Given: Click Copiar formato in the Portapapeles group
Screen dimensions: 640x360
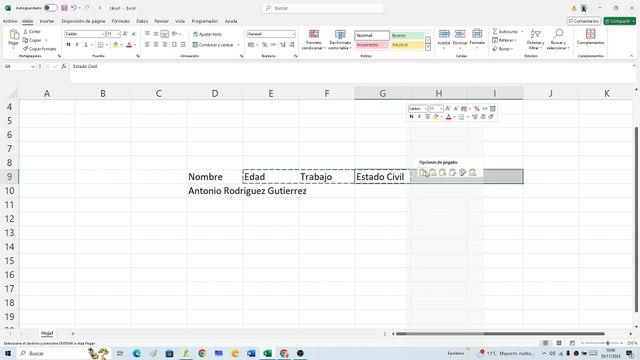Looking at the screenshot, I should click(x=40, y=49).
